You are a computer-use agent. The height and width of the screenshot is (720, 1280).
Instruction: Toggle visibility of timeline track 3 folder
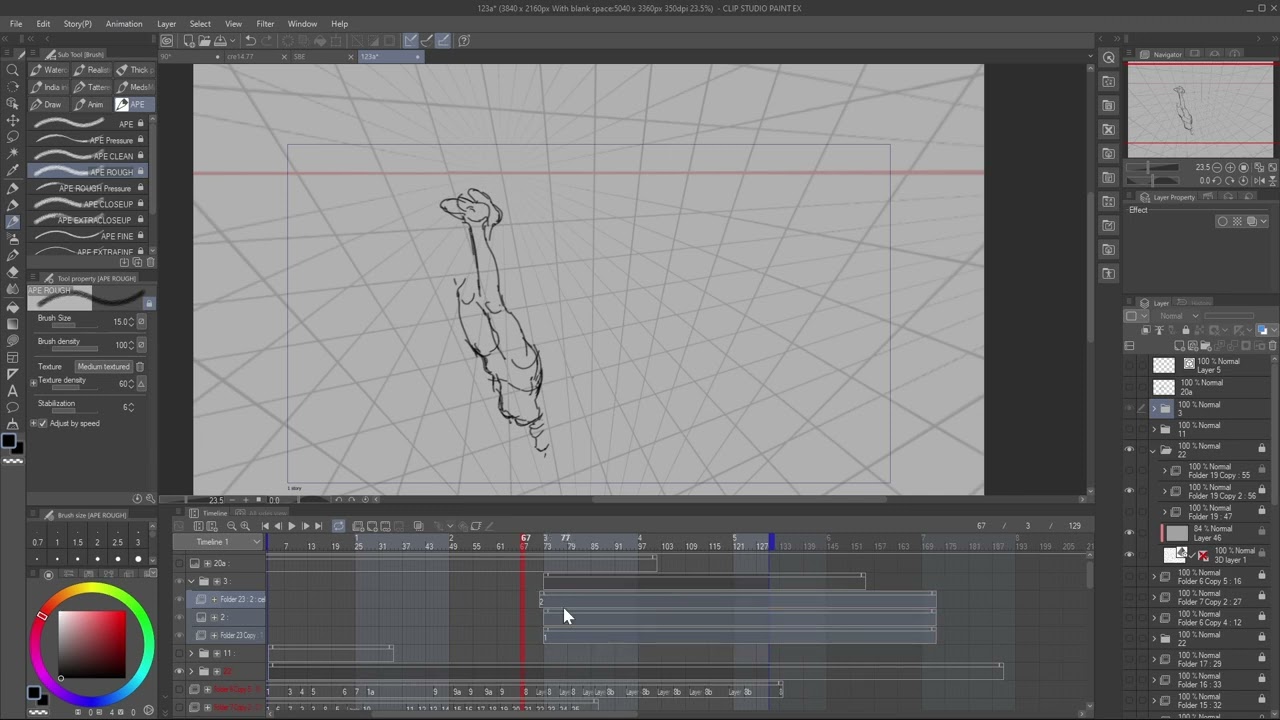click(180, 581)
